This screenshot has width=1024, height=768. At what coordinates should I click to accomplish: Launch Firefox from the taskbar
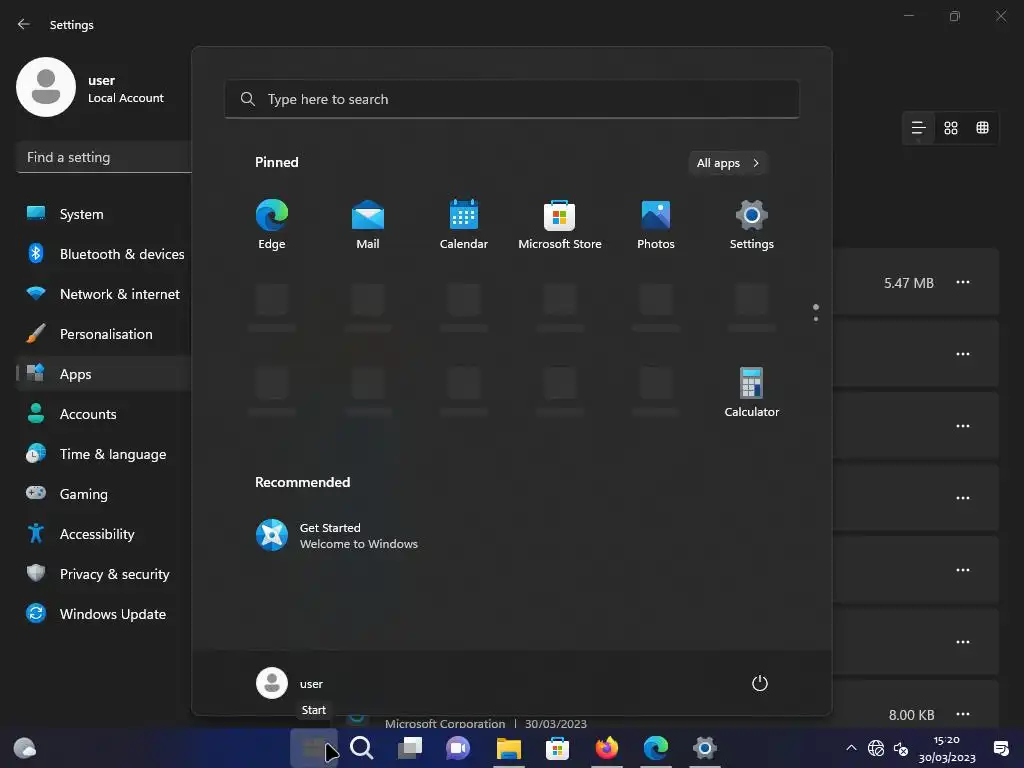[607, 748]
